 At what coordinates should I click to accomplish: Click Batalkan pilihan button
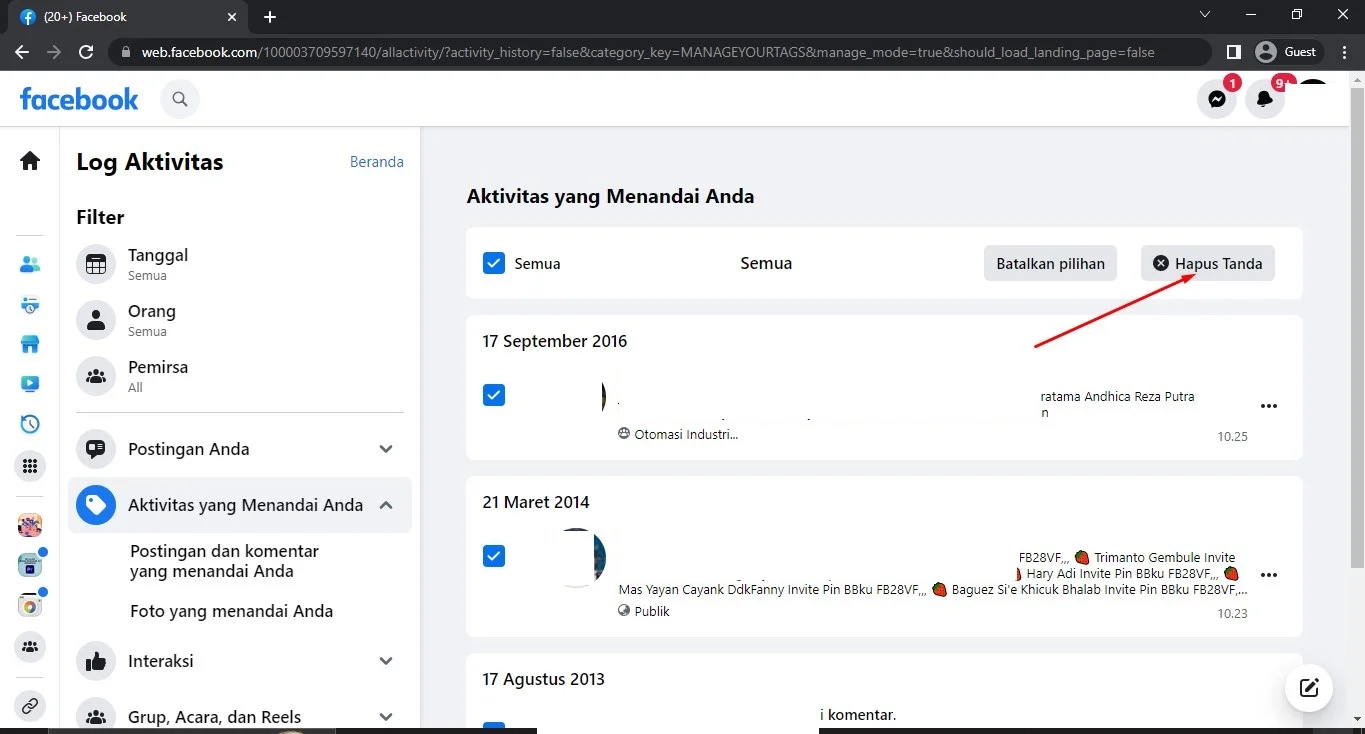tap(1050, 263)
